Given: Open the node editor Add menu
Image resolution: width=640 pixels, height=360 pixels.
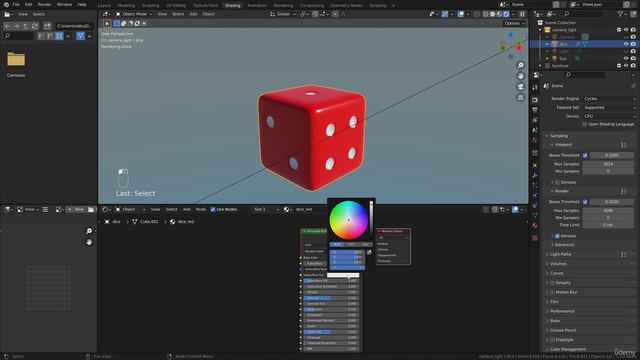Looking at the screenshot, I should pyautogui.click(x=186, y=209).
